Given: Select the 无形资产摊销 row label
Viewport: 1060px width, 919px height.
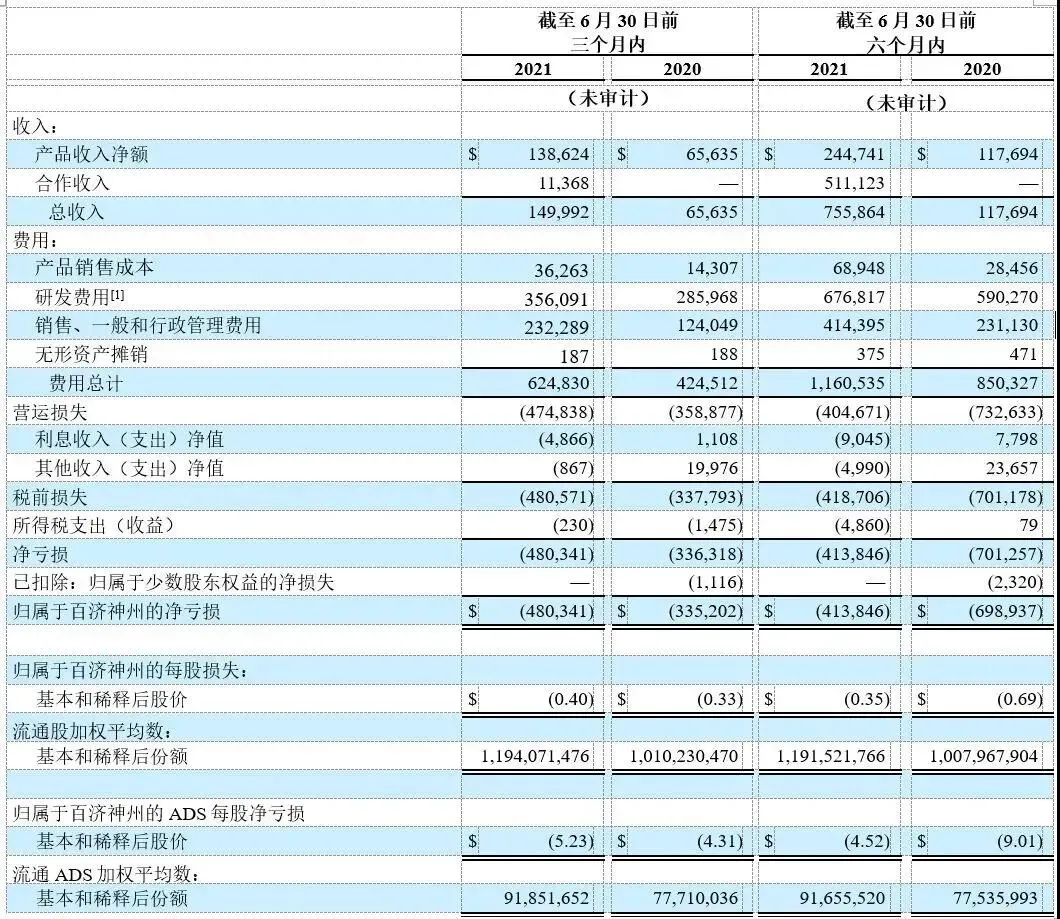Looking at the screenshot, I should [91, 354].
